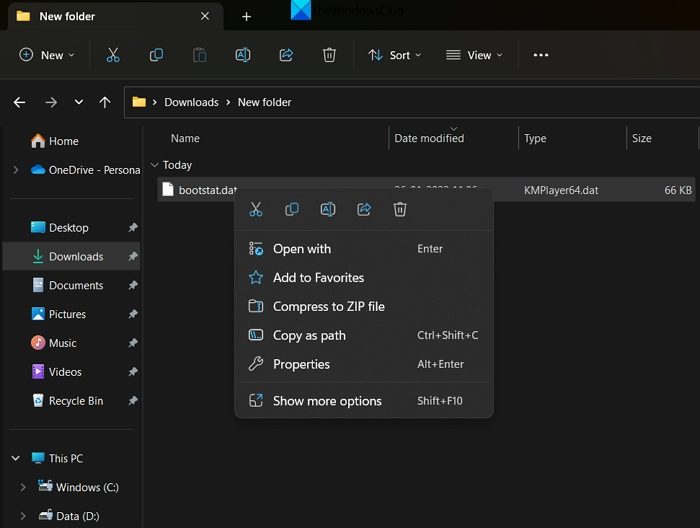
Task: Click the Share icon in the top toolbar
Action: click(286, 55)
